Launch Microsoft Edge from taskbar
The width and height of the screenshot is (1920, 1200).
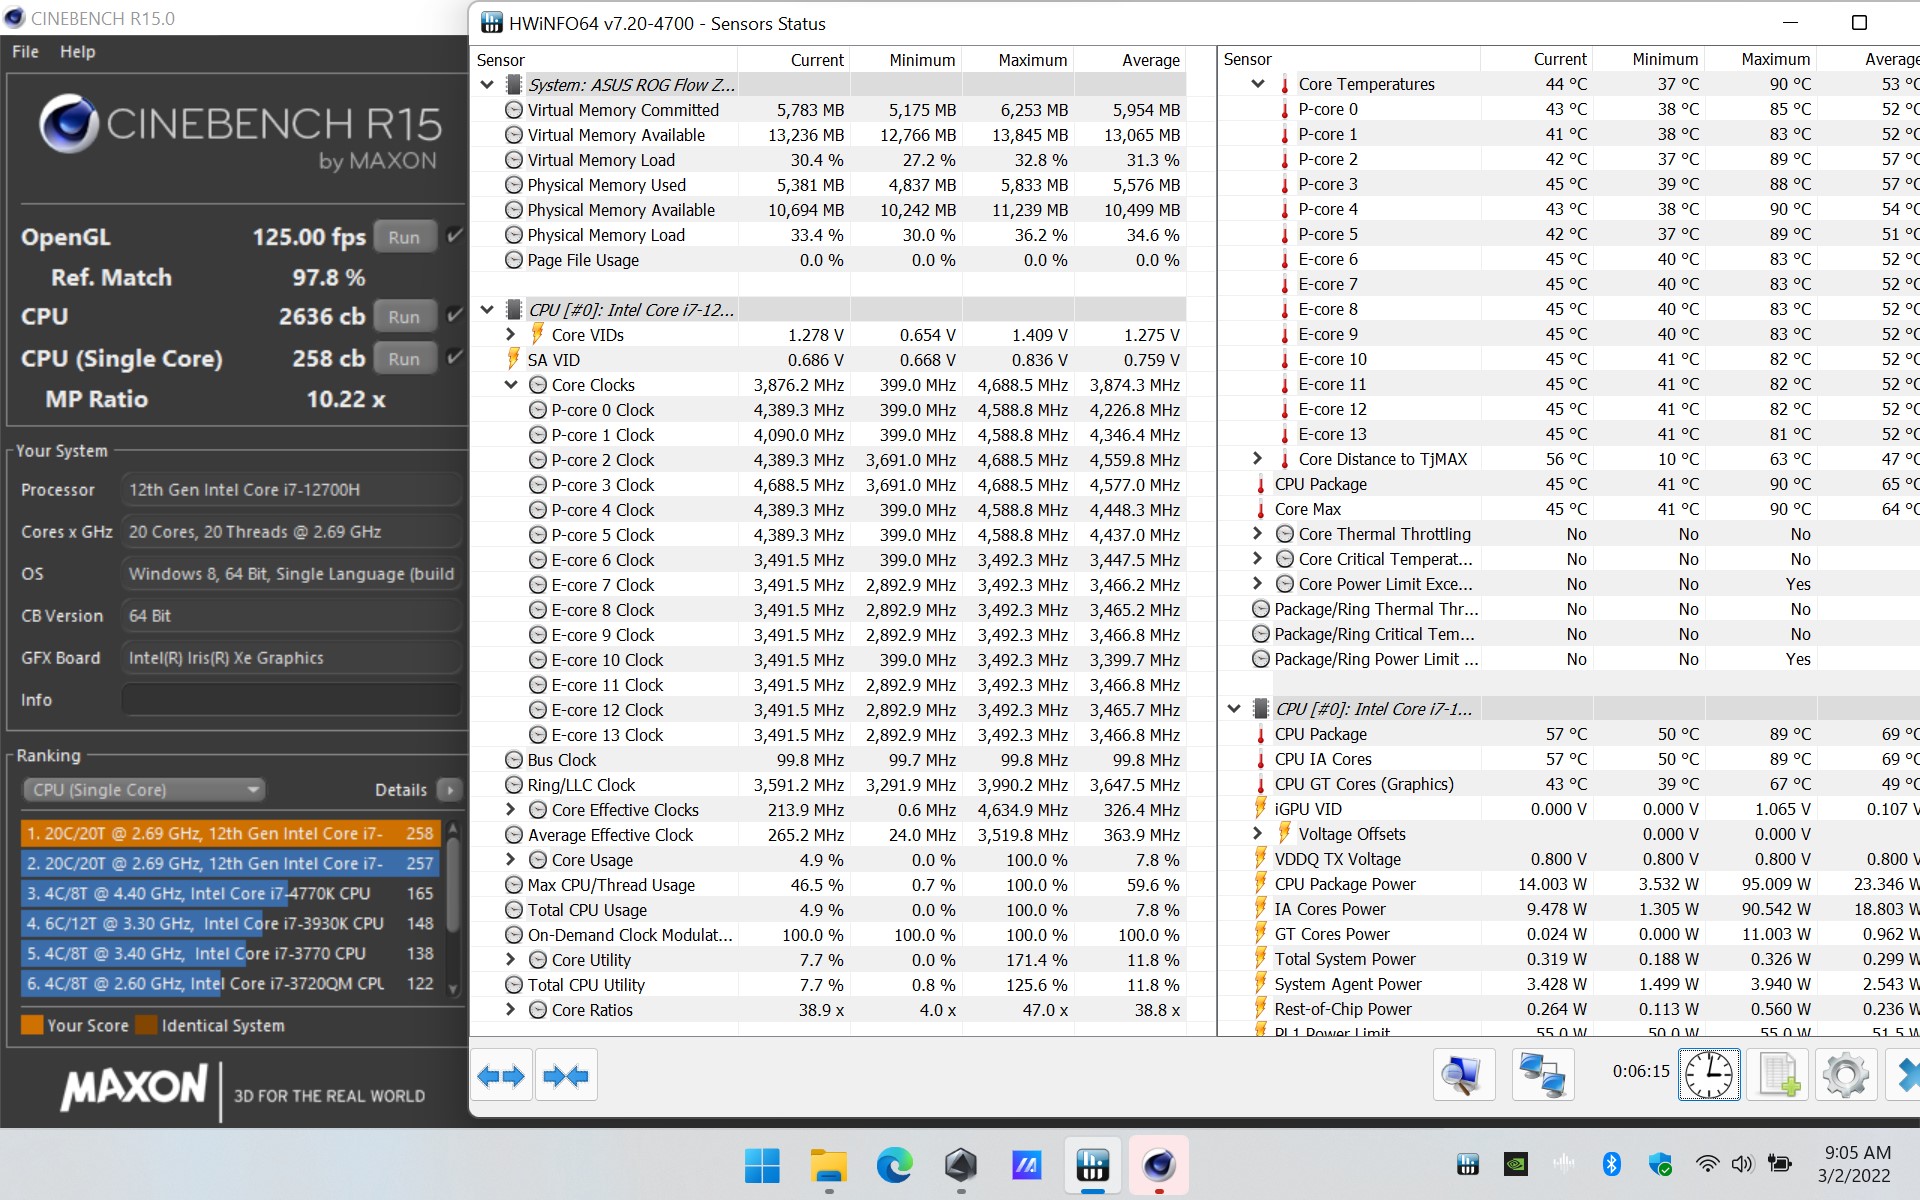point(894,1165)
